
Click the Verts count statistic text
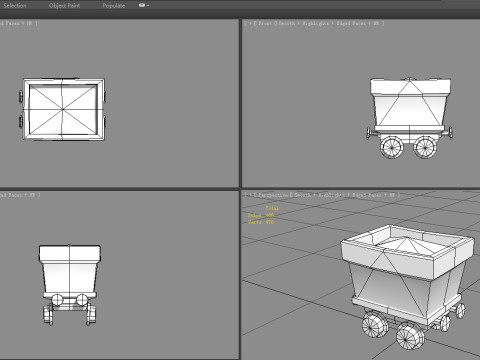click(x=261, y=222)
